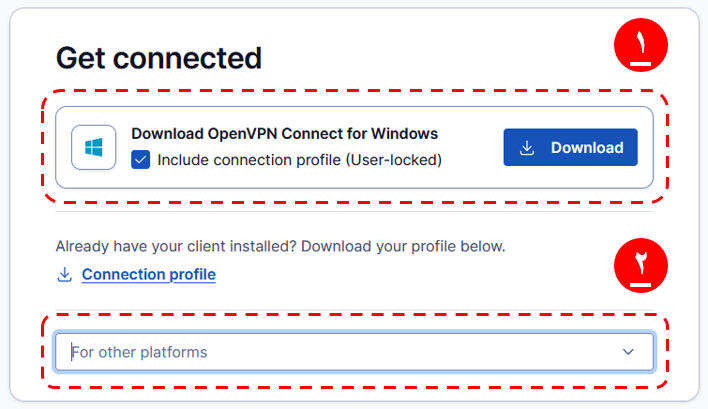The height and width of the screenshot is (409, 708).
Task: Click the Windows logo icon
Action: 94,148
